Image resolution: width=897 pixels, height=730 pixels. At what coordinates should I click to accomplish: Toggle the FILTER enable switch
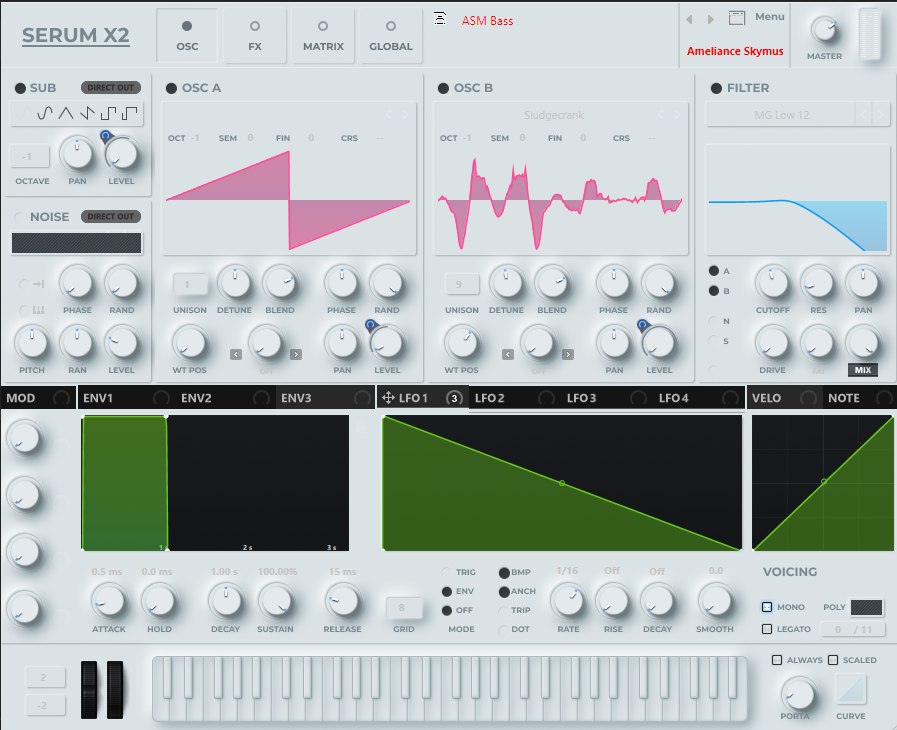[x=716, y=88]
